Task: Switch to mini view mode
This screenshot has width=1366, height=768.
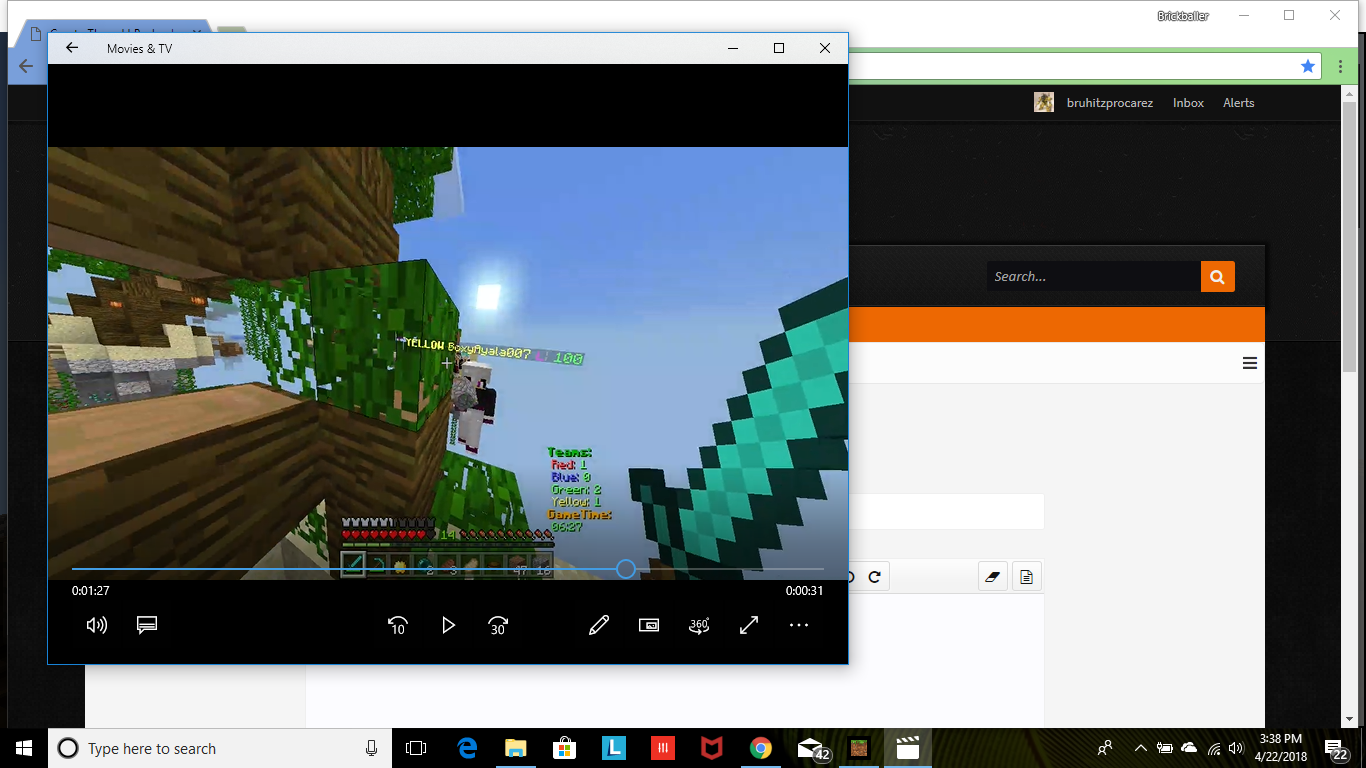Action: pos(649,625)
